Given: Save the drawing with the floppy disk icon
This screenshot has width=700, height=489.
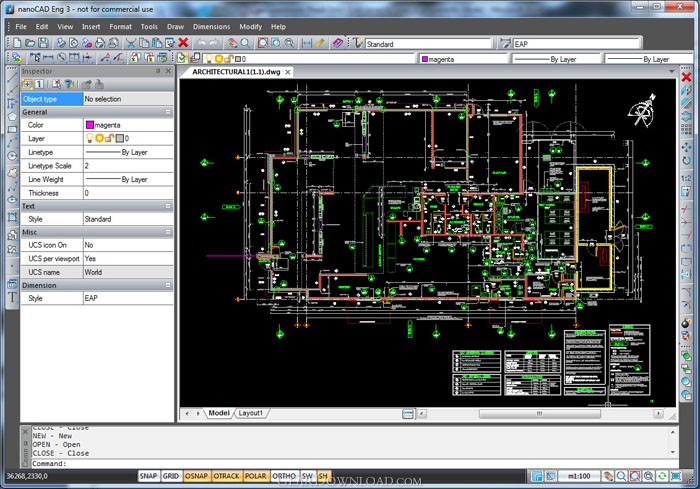Looking at the screenshot, I should coord(43,43).
